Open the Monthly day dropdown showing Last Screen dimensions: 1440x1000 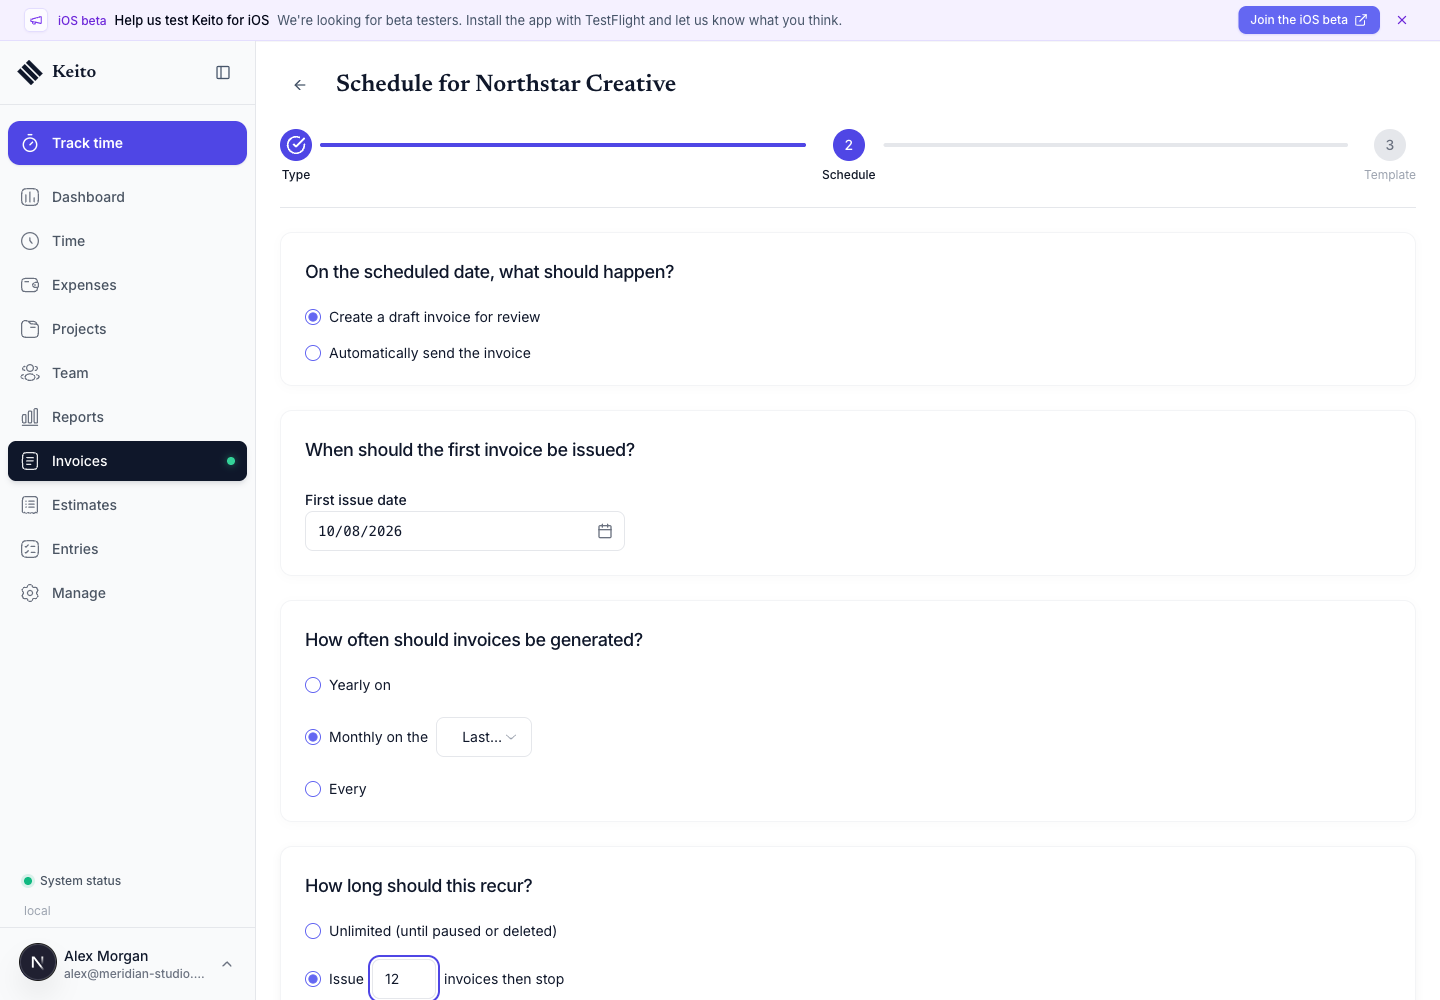(x=484, y=737)
